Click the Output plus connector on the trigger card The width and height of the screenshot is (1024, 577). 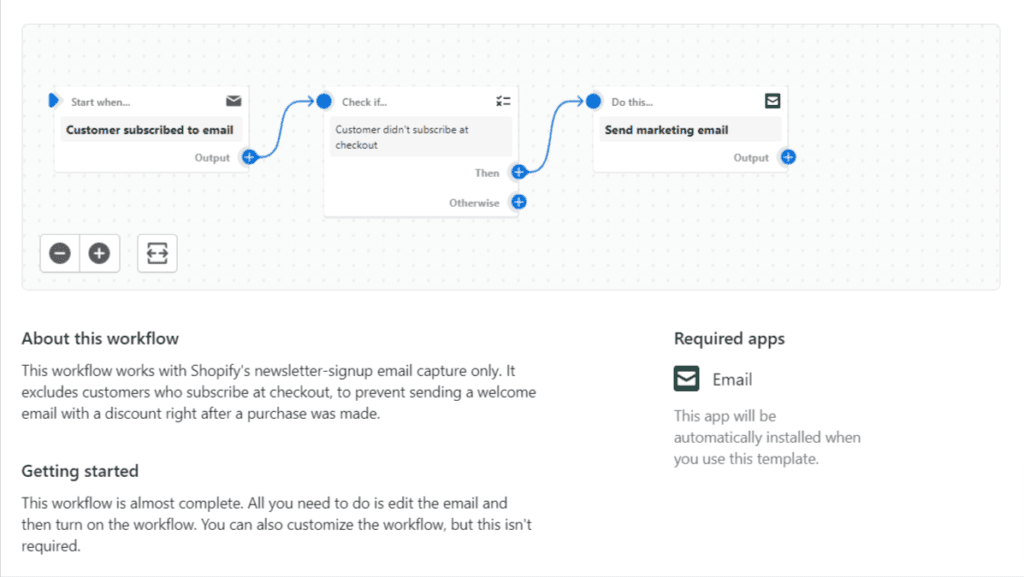click(x=250, y=157)
